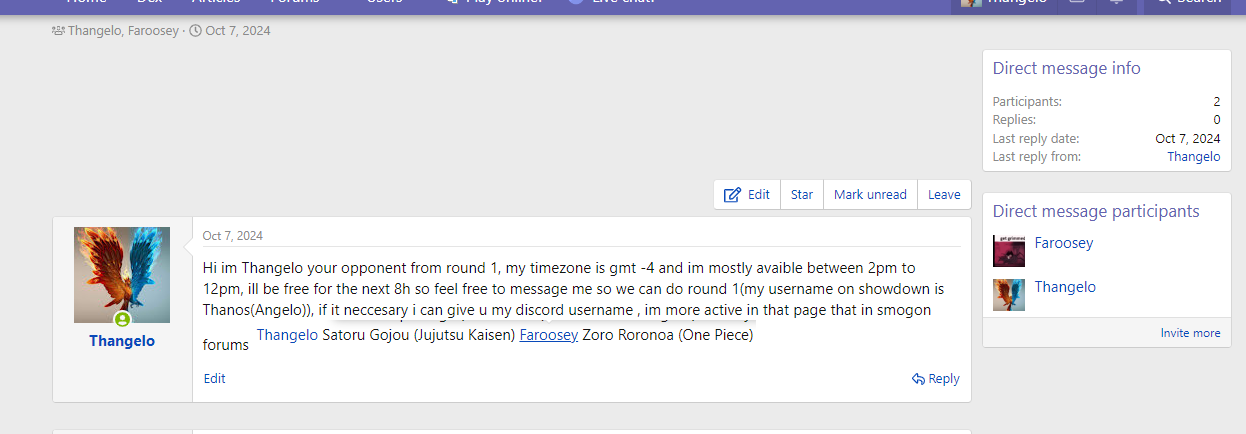
Task: Leave this direct message conversation
Action: click(944, 195)
